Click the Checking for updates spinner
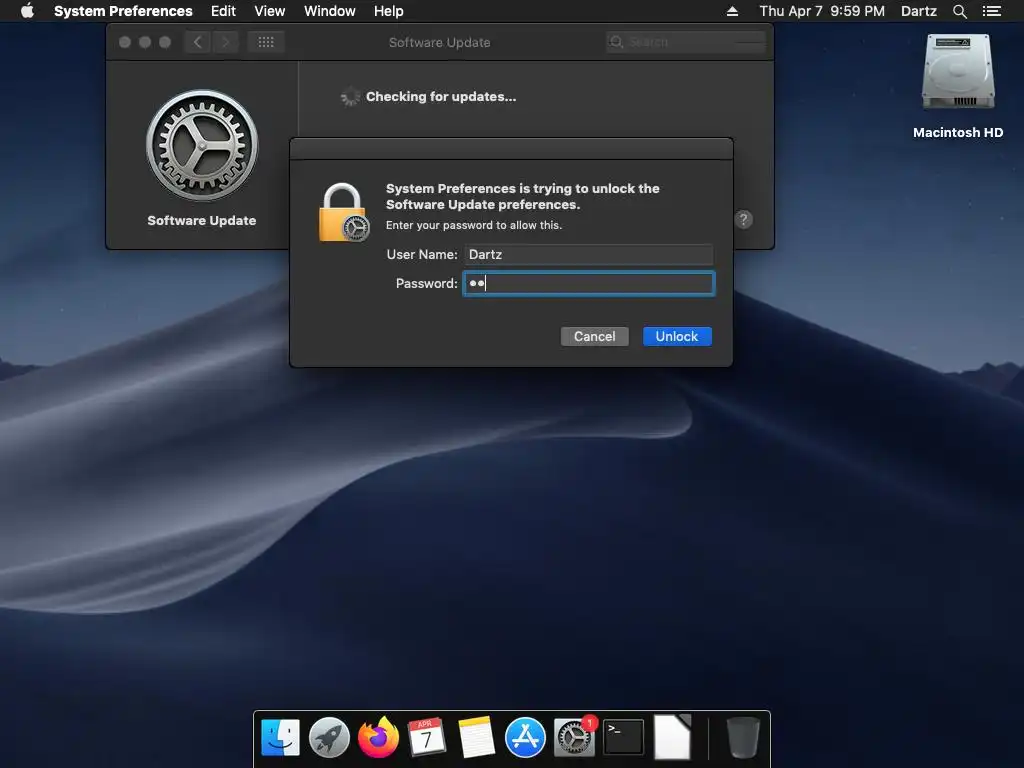The height and width of the screenshot is (768, 1024). [350, 97]
